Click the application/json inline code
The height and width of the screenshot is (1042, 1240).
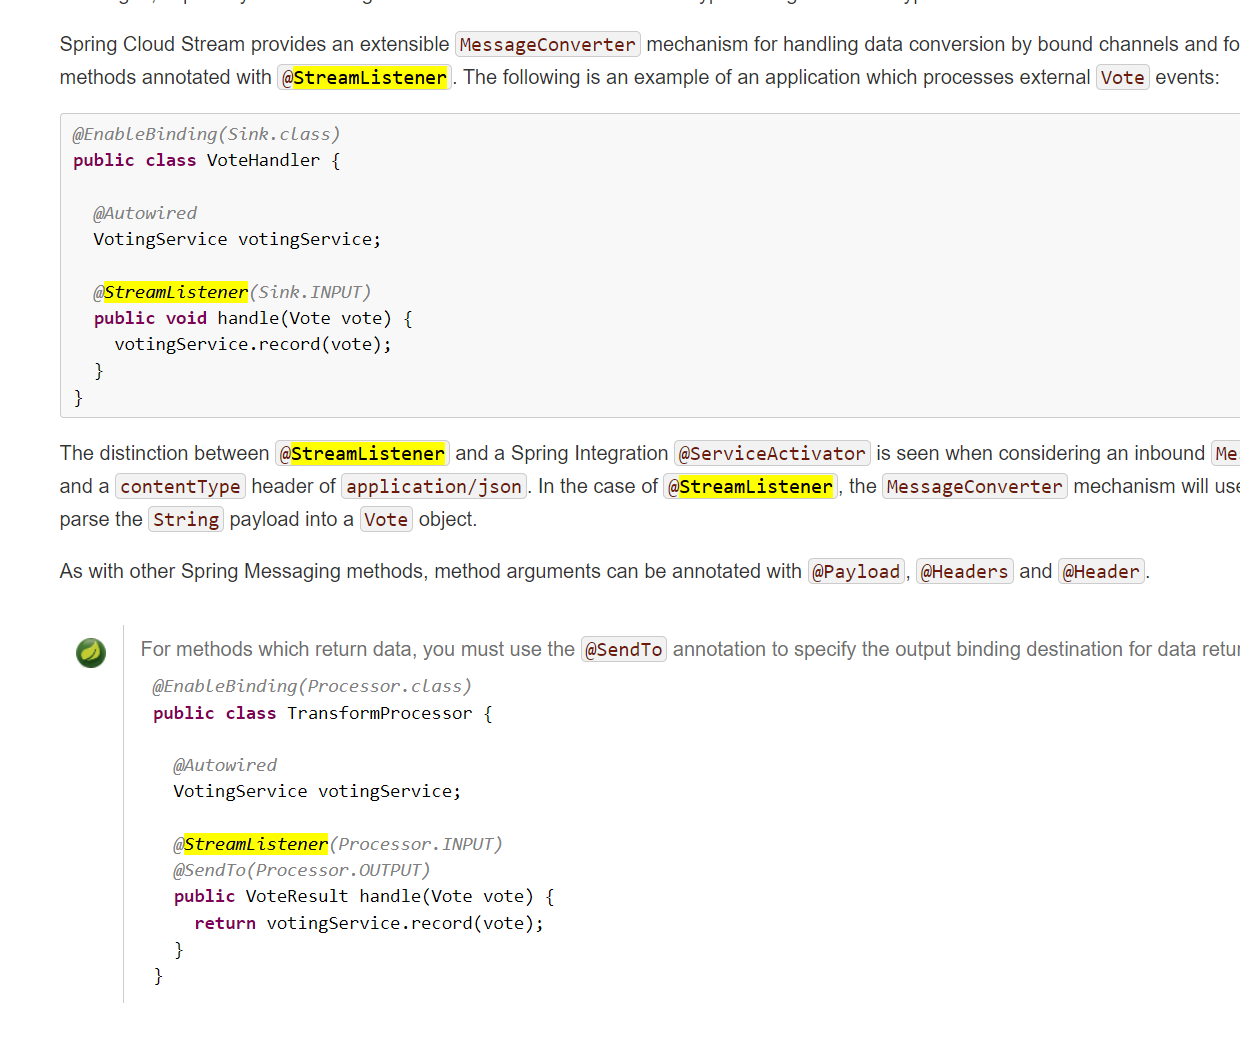pos(434,486)
